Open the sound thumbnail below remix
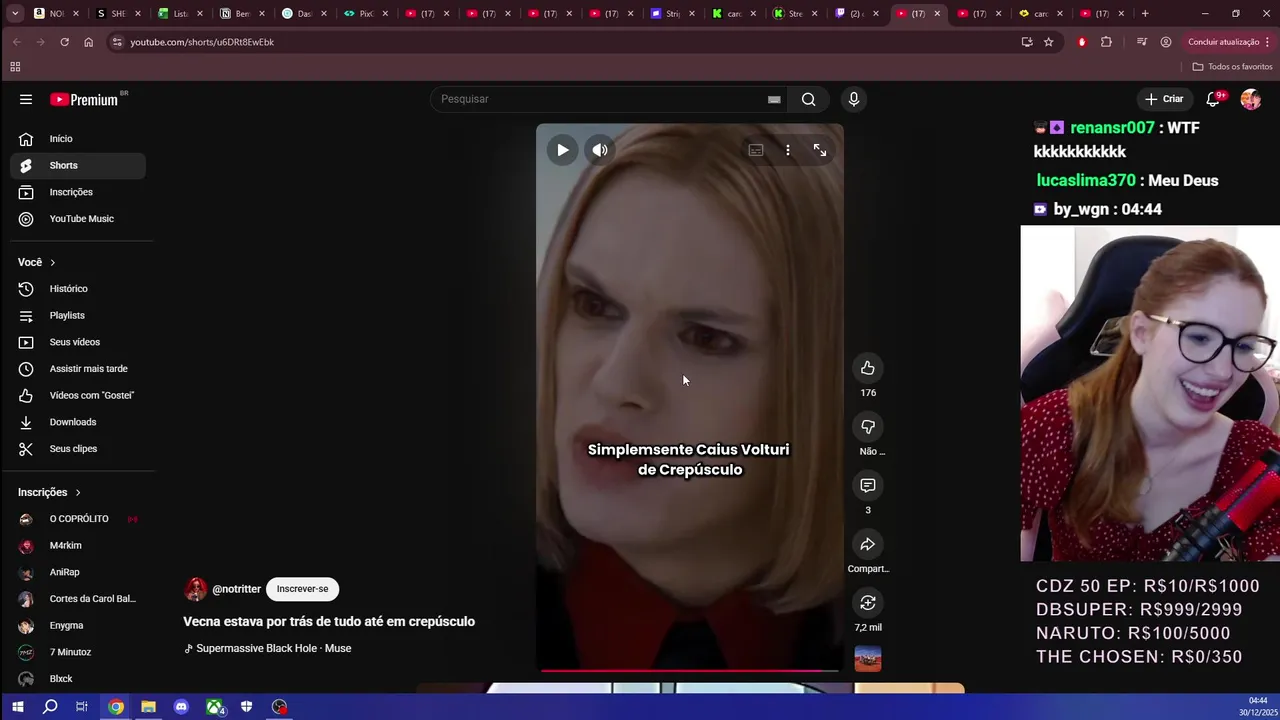Screen dimensions: 1280x720 click(x=868, y=659)
